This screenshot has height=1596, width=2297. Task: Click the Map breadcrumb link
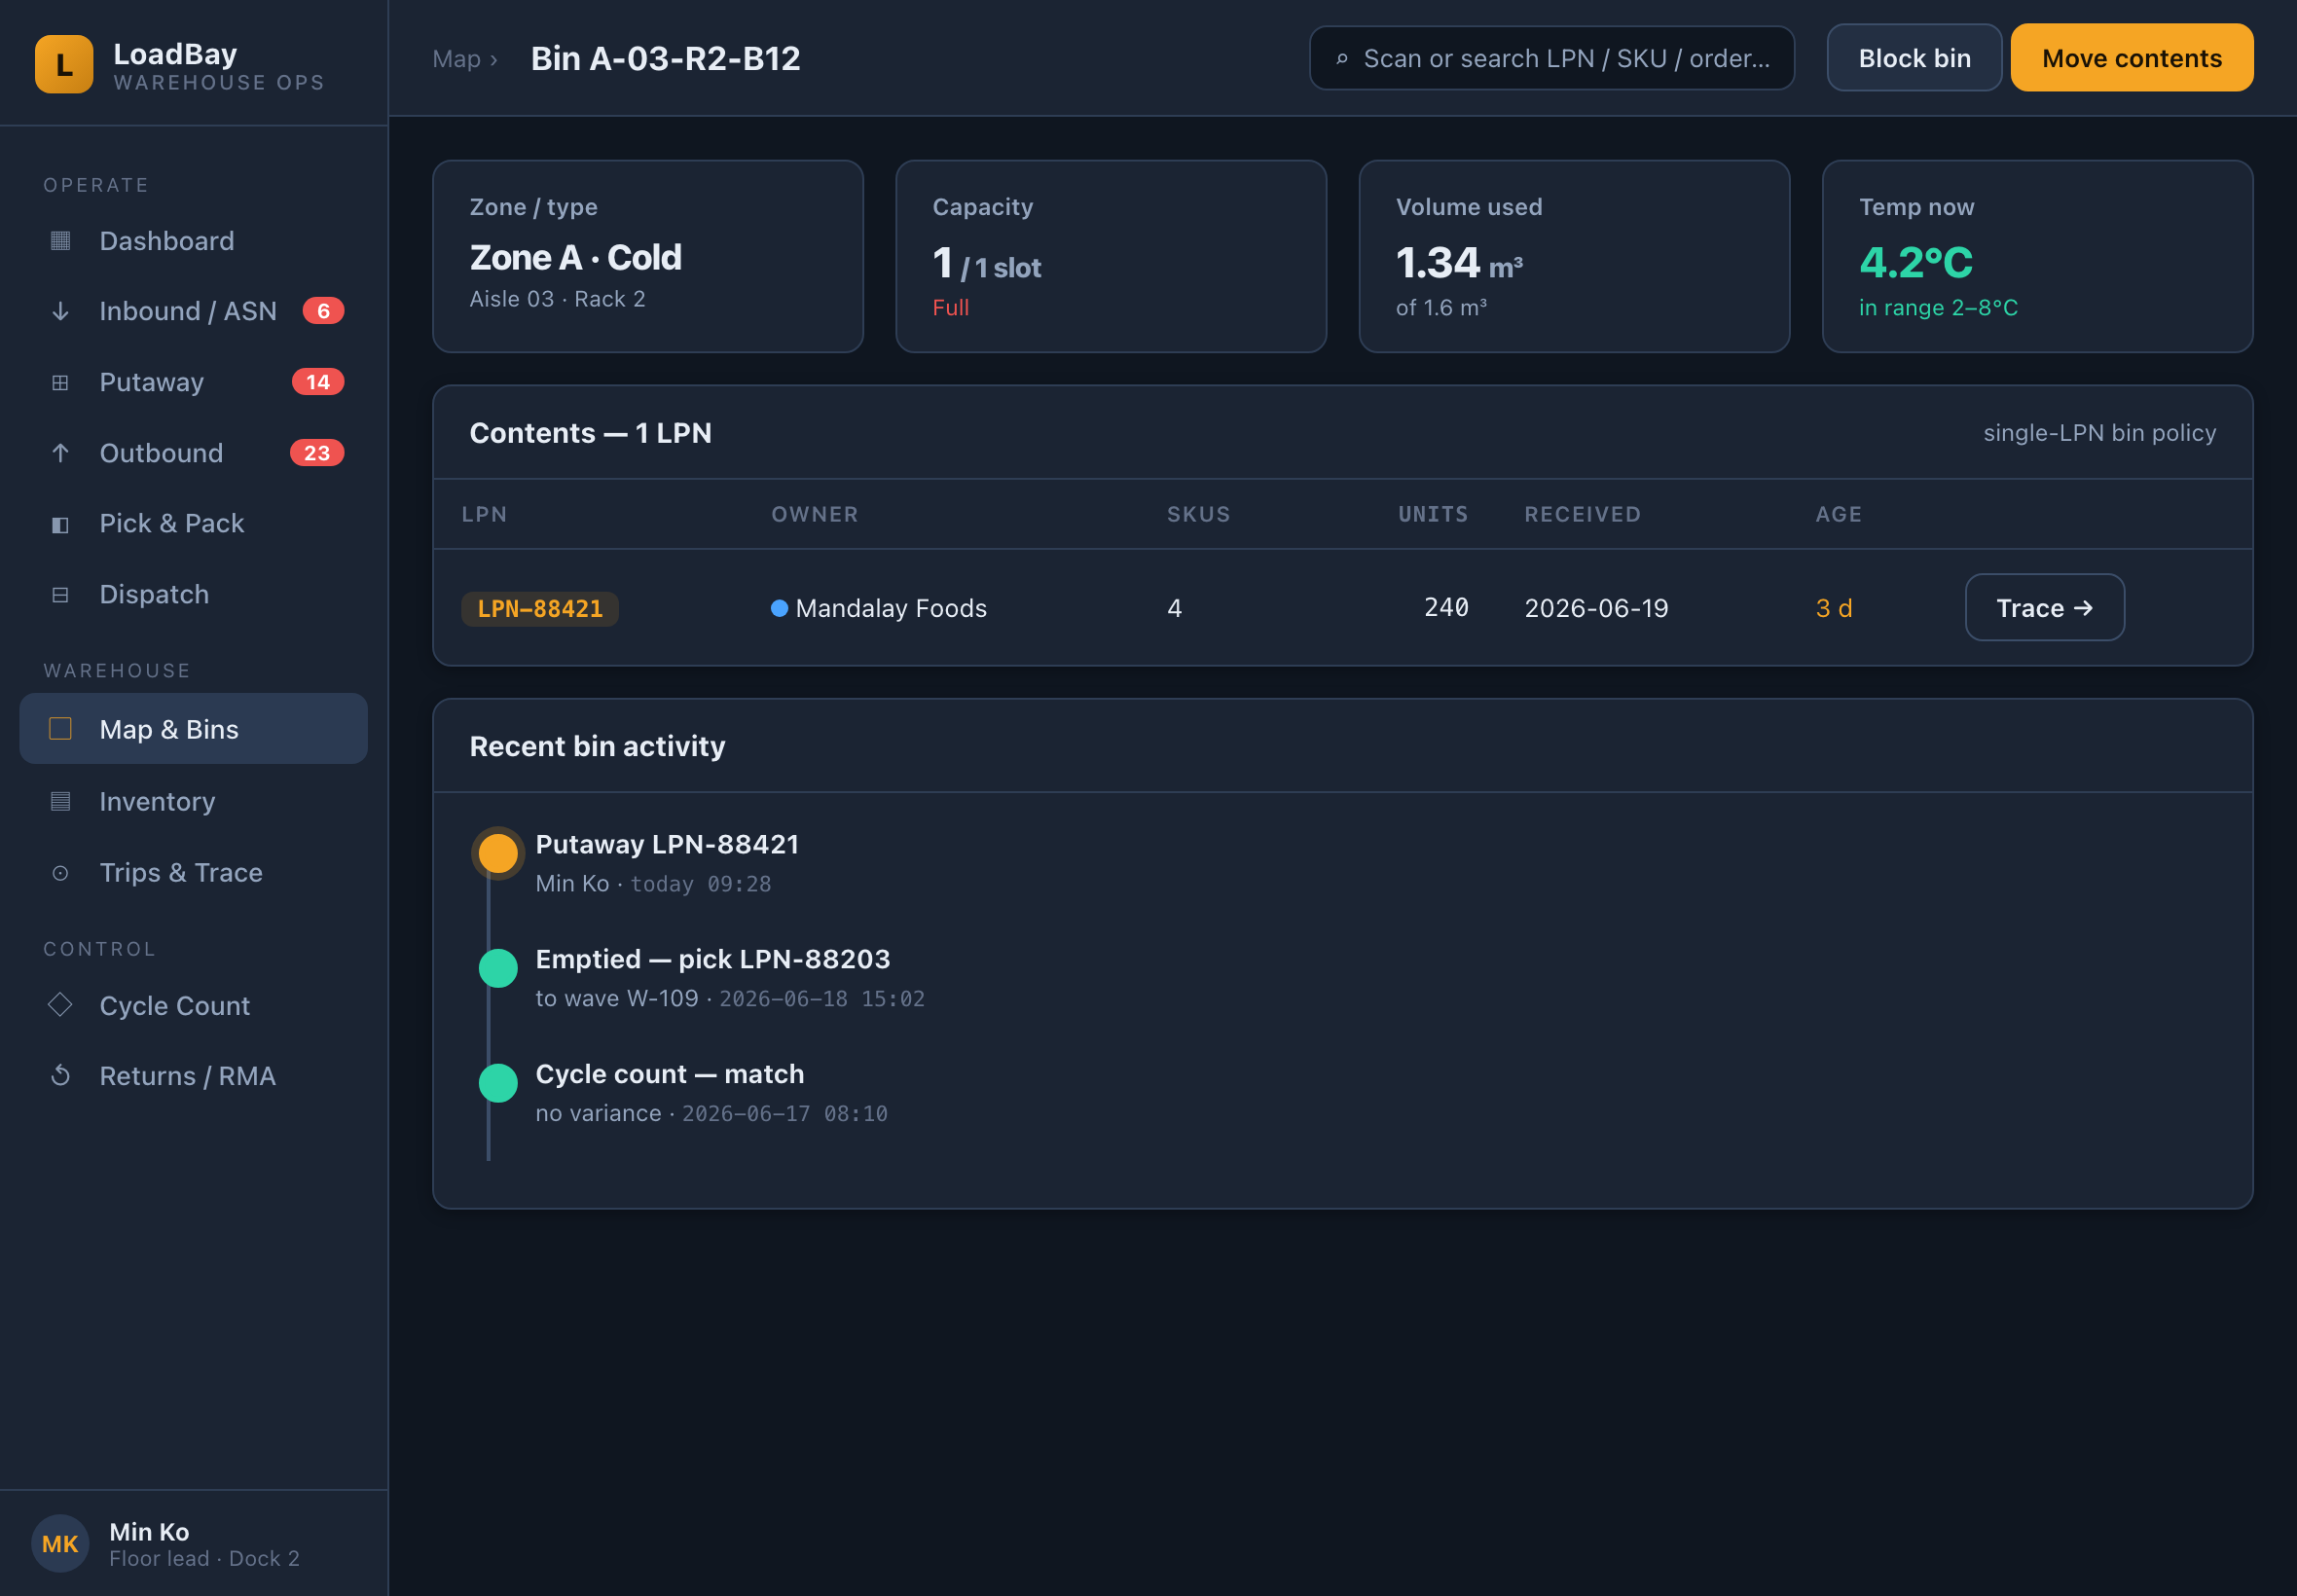tap(456, 59)
